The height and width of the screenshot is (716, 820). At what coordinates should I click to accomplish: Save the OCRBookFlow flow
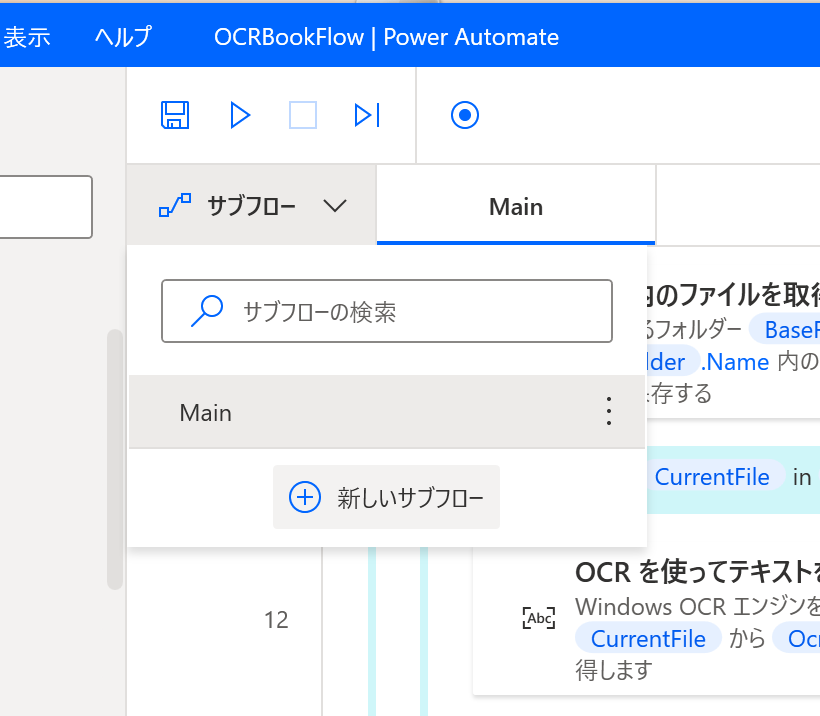point(174,115)
